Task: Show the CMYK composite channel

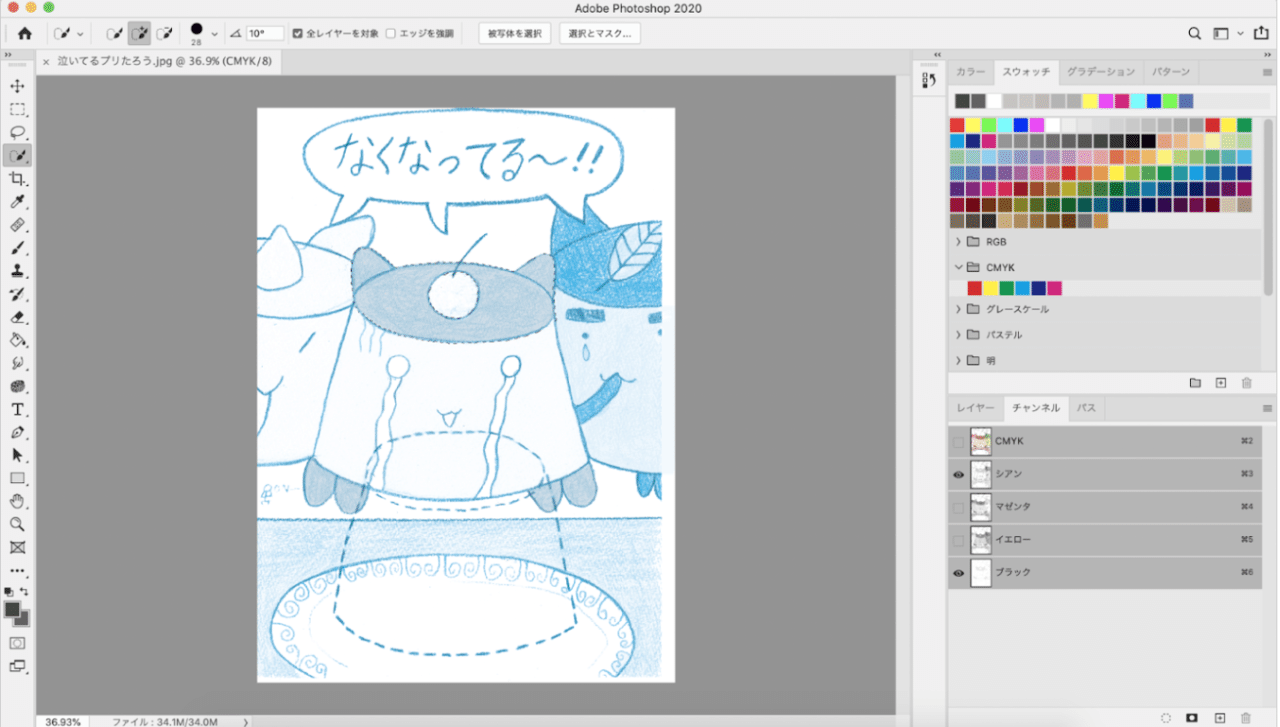Action: click(958, 441)
